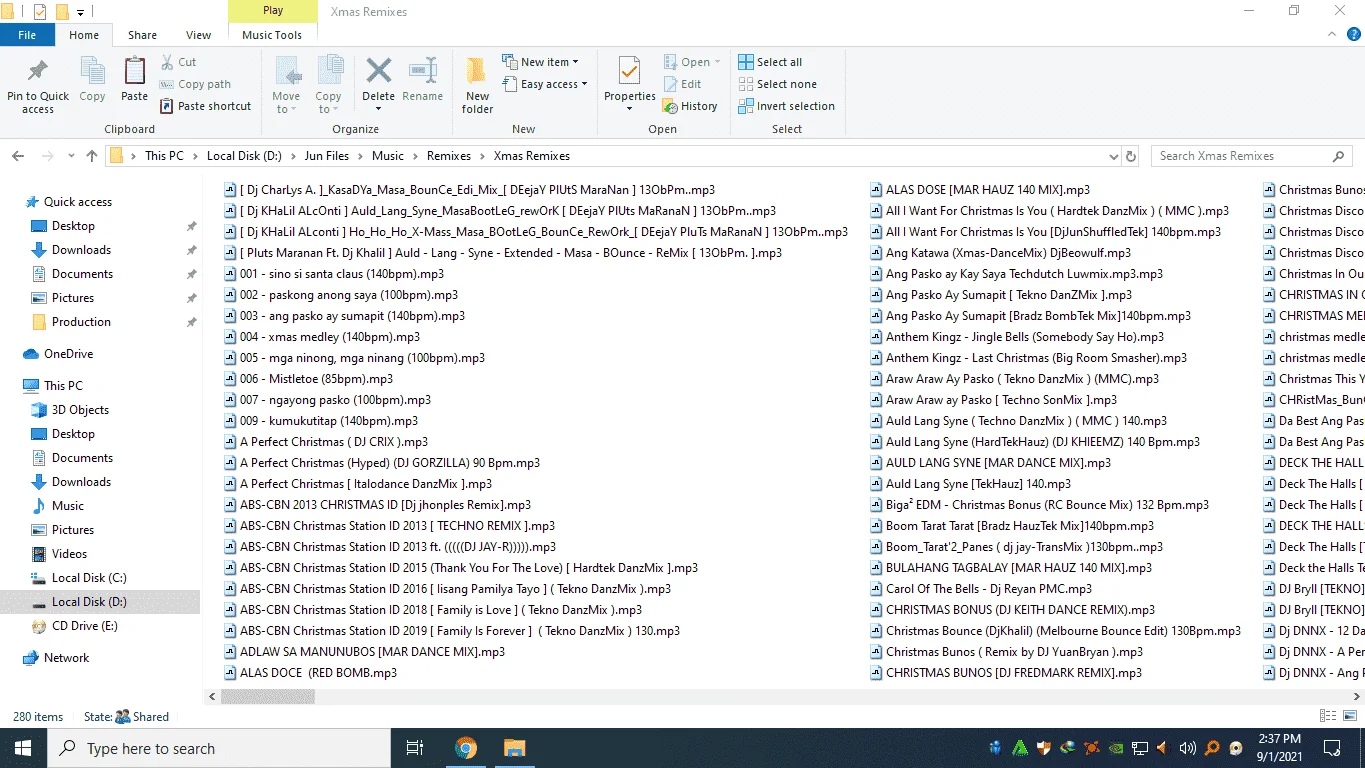Image resolution: width=1365 pixels, height=768 pixels.
Task: Click the taskbar search box
Action: [219, 748]
